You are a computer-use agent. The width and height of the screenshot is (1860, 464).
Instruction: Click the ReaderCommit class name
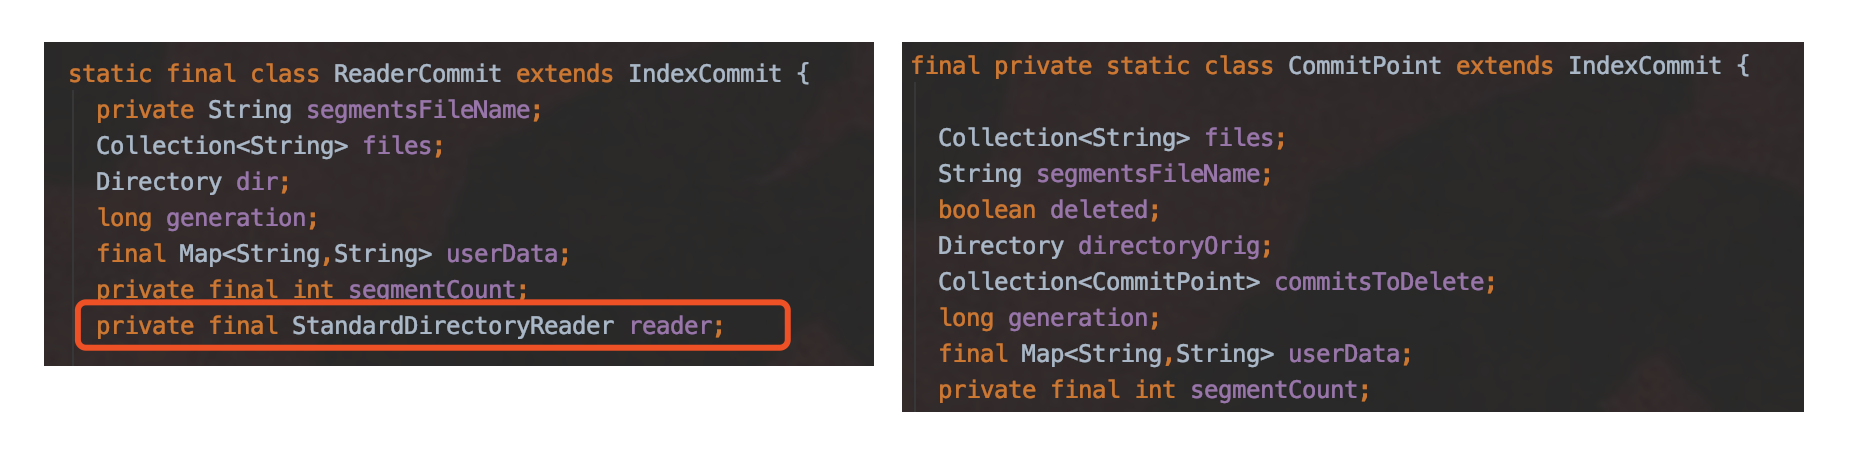[417, 74]
